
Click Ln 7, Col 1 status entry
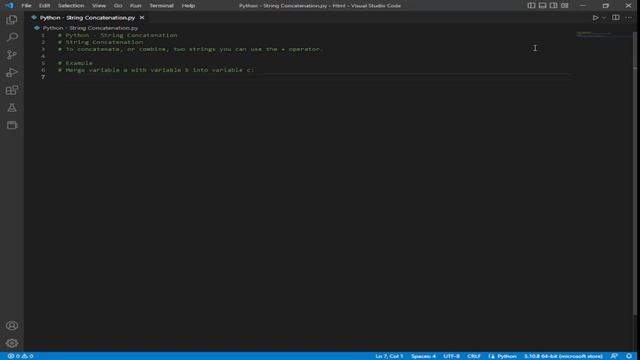coord(389,356)
